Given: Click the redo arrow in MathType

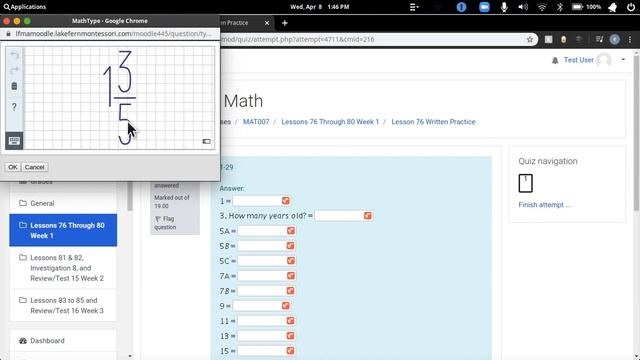Looking at the screenshot, I should 14,71.
